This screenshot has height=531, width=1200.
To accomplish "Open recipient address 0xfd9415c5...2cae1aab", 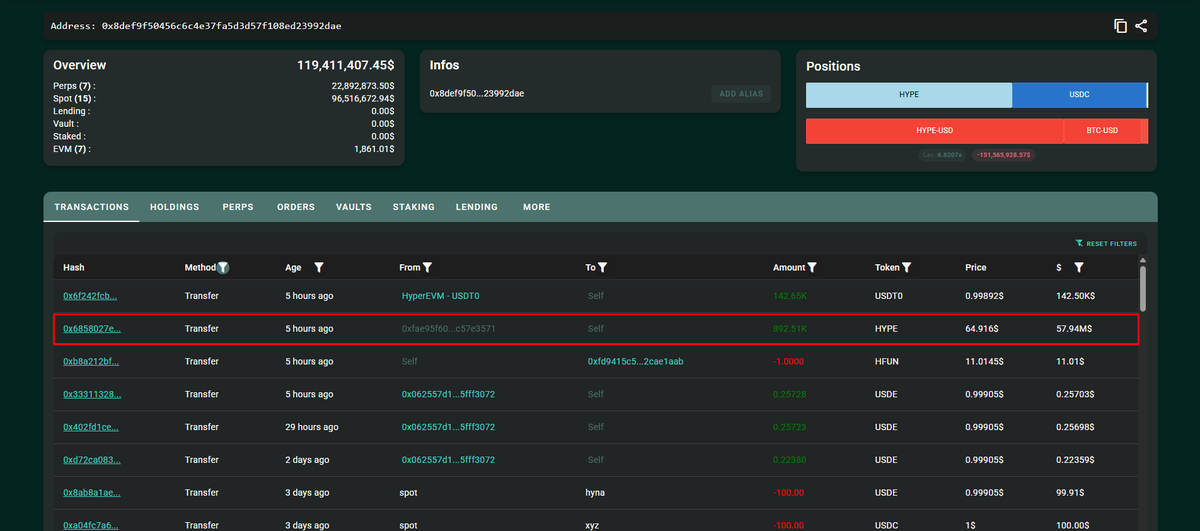I will coord(634,361).
